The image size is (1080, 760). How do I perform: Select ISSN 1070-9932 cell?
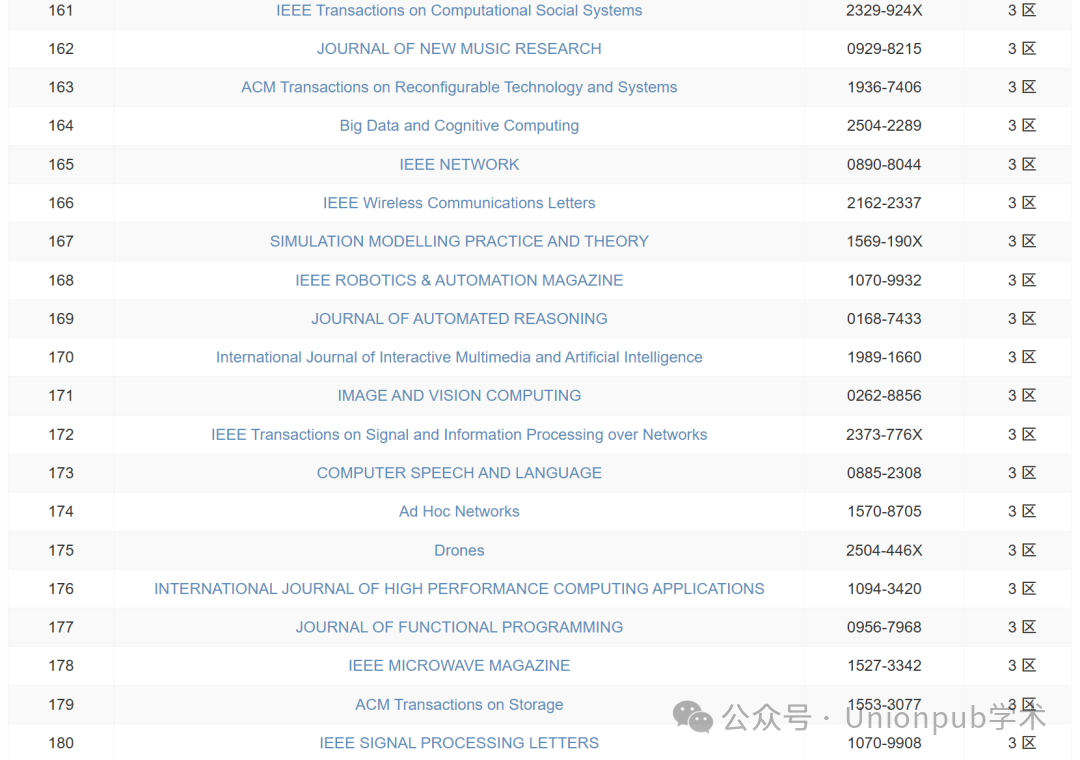click(884, 280)
